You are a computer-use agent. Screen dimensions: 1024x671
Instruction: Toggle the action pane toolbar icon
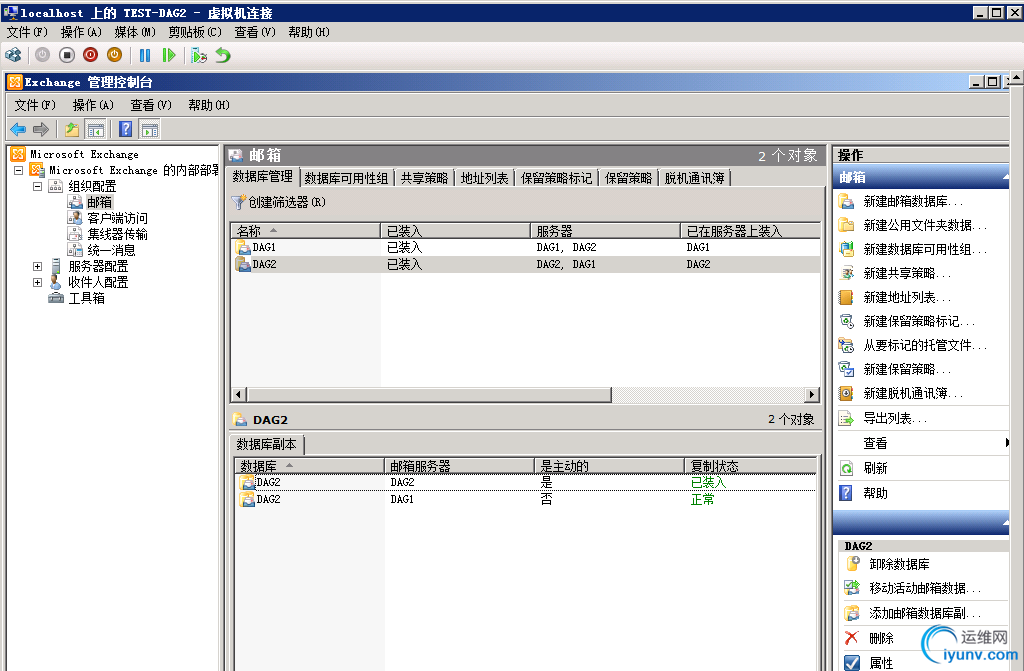point(150,129)
